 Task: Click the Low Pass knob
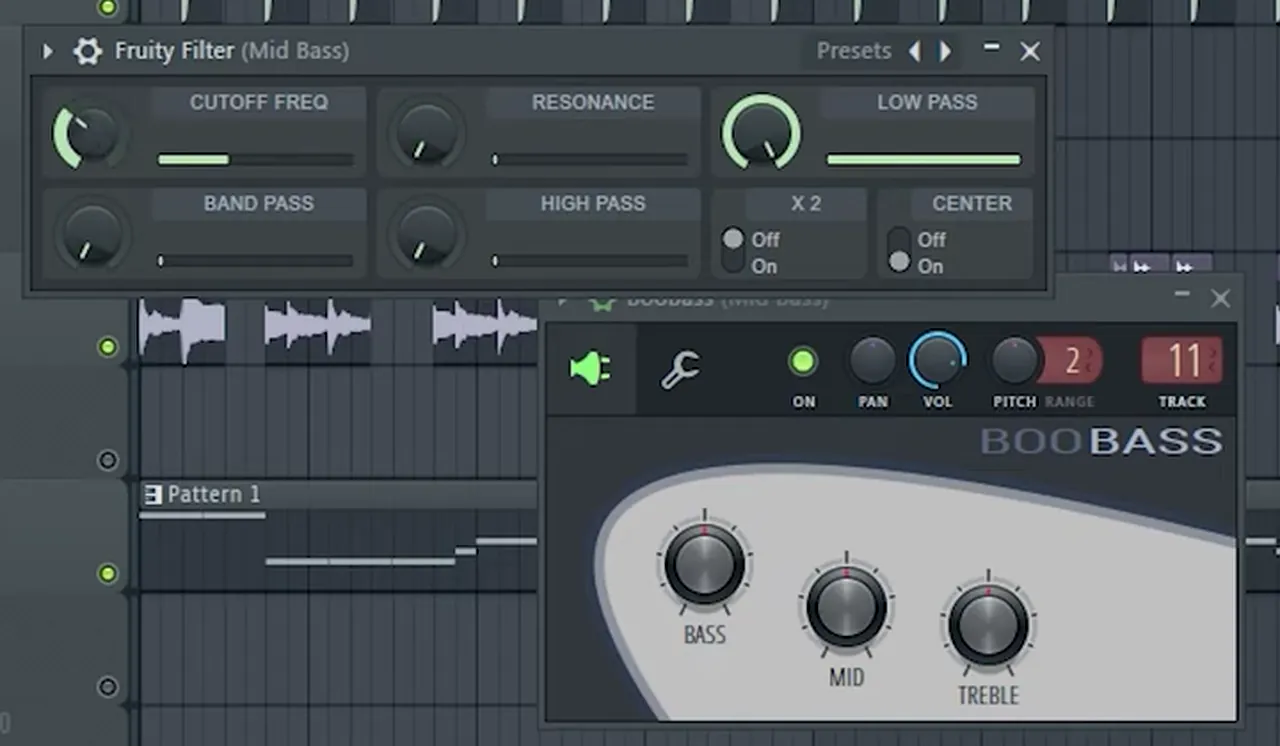(x=761, y=133)
